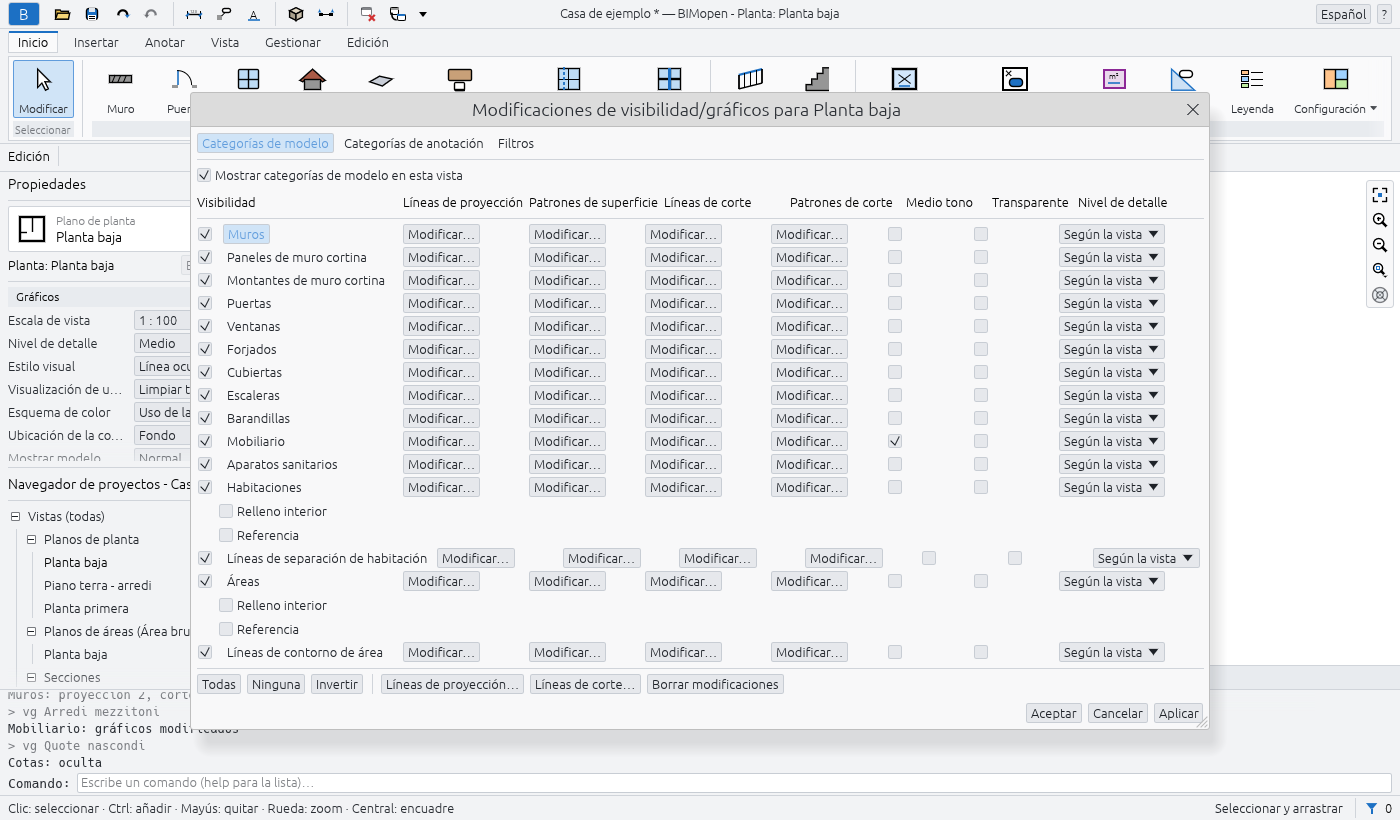Open the Configuración dropdown in the ribbon
This screenshot has height=820, width=1400.
pyautogui.click(x=1335, y=89)
